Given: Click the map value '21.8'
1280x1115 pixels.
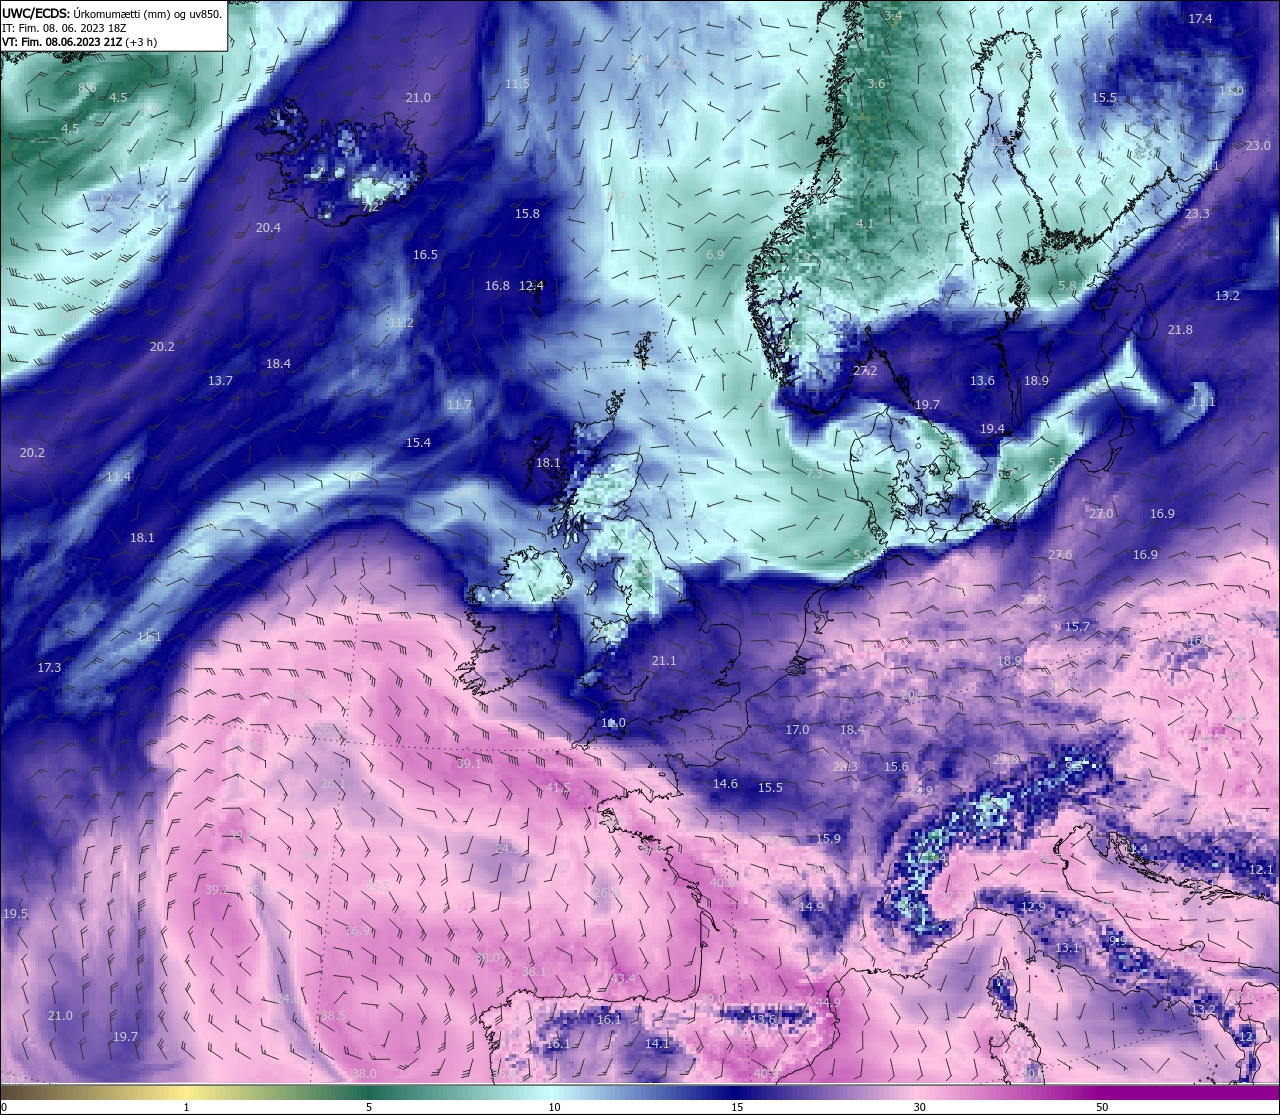Looking at the screenshot, I should pyautogui.click(x=1180, y=330).
